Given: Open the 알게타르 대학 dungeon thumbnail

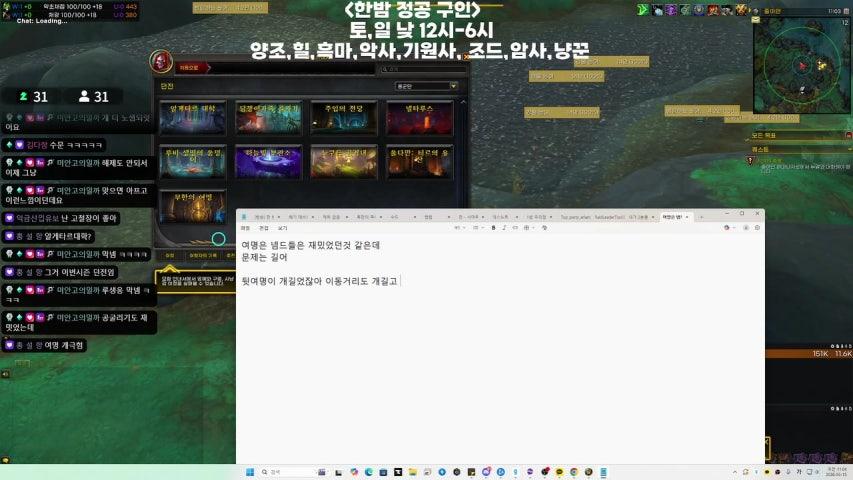Looking at the screenshot, I should [193, 118].
